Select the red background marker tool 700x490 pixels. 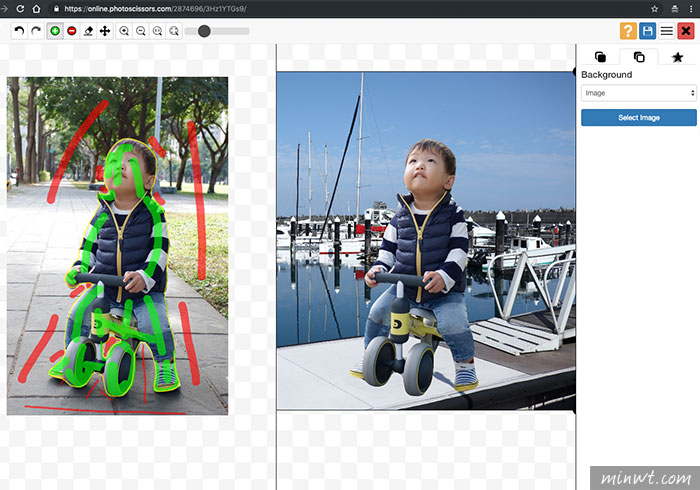[71, 31]
